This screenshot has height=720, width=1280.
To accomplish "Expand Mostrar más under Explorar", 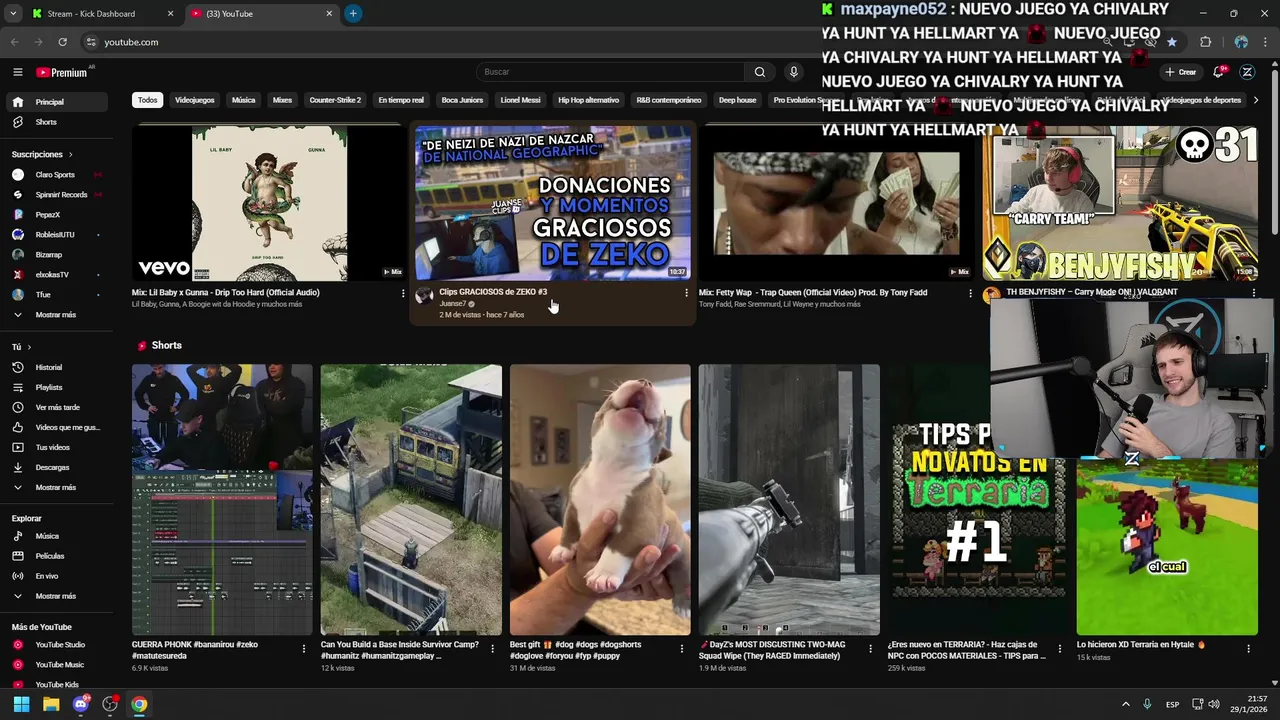I will click(x=58, y=596).
